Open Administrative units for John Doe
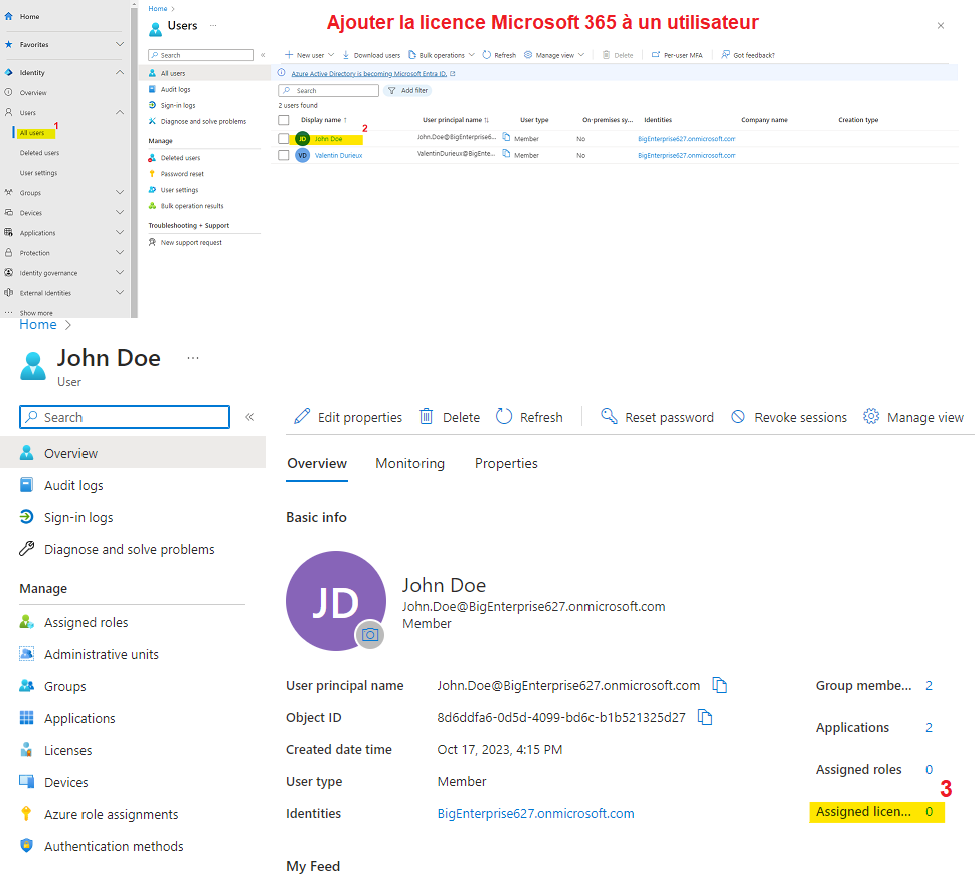Image resolution: width=975 pixels, height=876 pixels. click(x=101, y=654)
